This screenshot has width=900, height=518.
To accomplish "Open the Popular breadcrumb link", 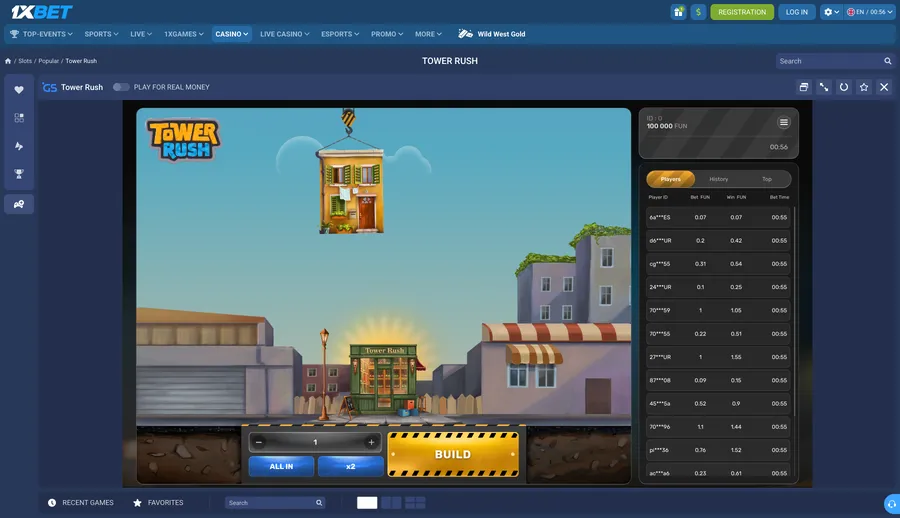I will [49, 61].
